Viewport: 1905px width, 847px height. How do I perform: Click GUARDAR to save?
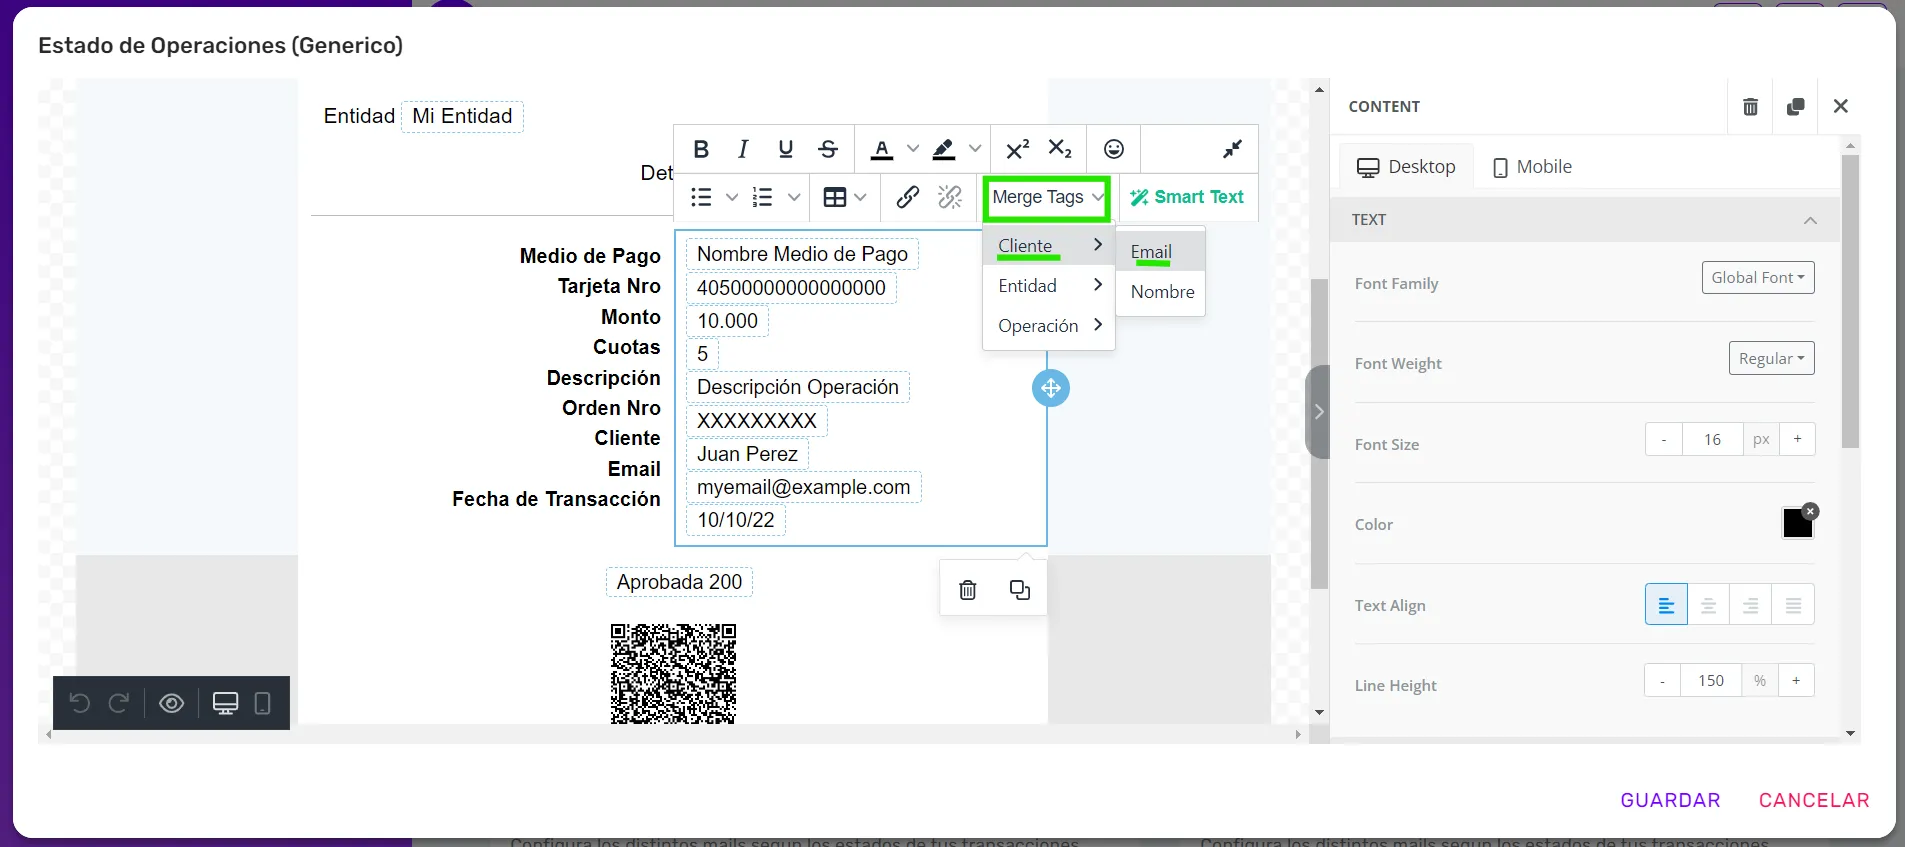pyautogui.click(x=1670, y=800)
